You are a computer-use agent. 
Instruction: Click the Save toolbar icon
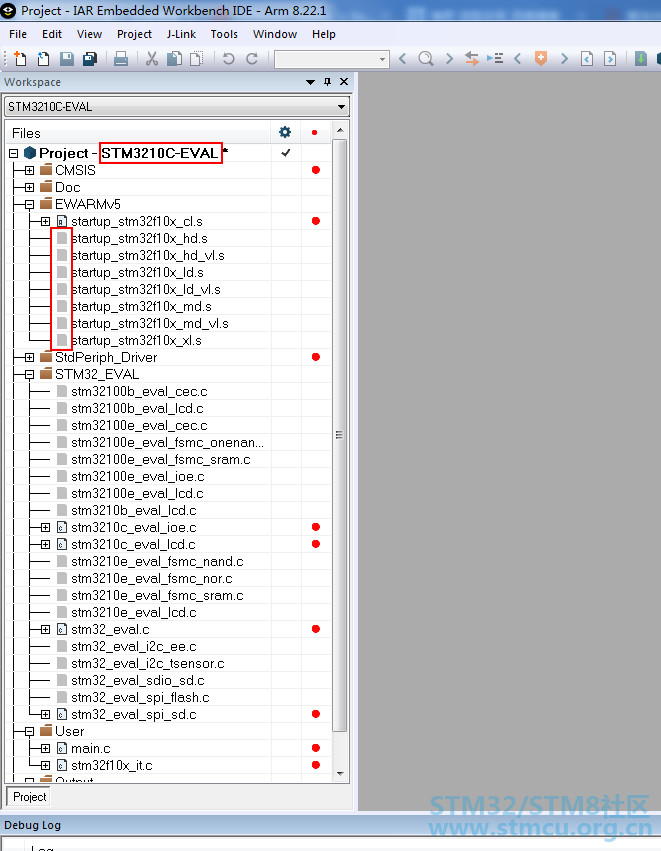click(x=67, y=58)
